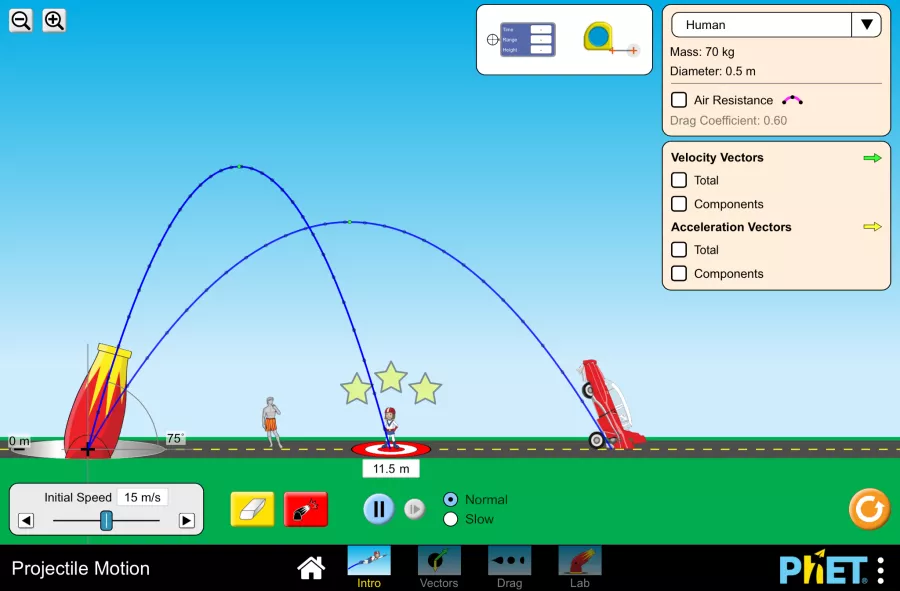Image resolution: width=900 pixels, height=591 pixels.
Task: Open the Human projectile dropdown
Action: (x=776, y=25)
